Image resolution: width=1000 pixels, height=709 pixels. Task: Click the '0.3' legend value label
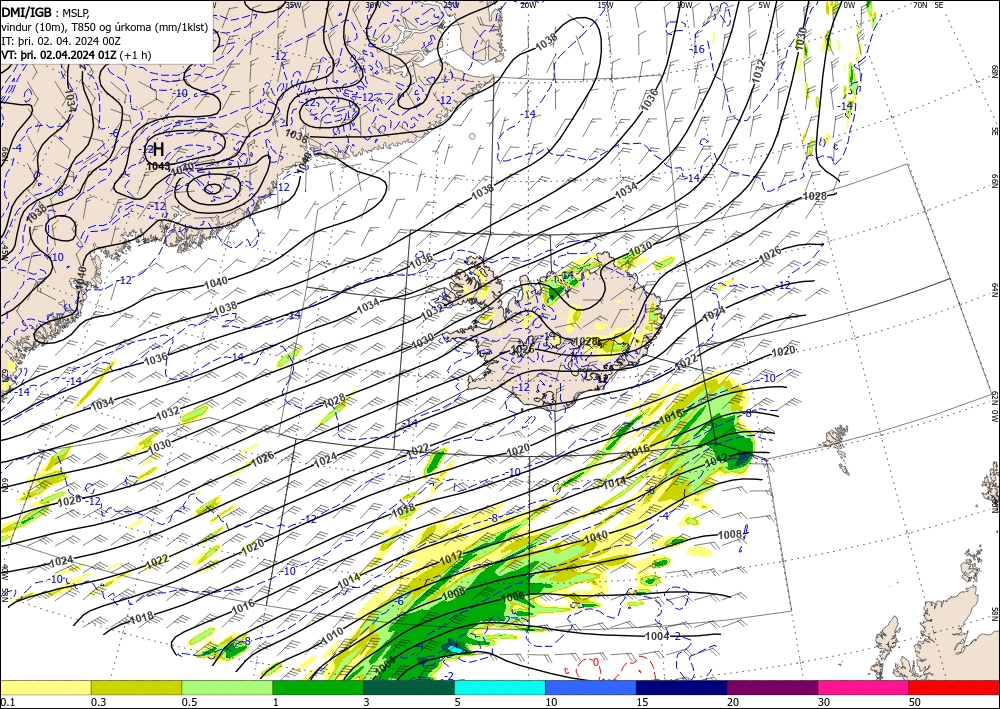click(x=98, y=702)
